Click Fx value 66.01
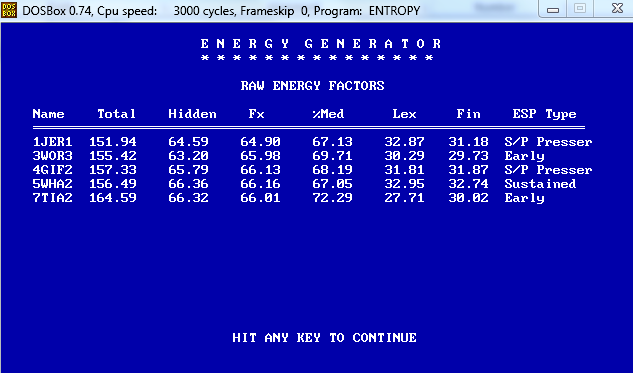This screenshot has height=373, width=633. (x=260, y=198)
